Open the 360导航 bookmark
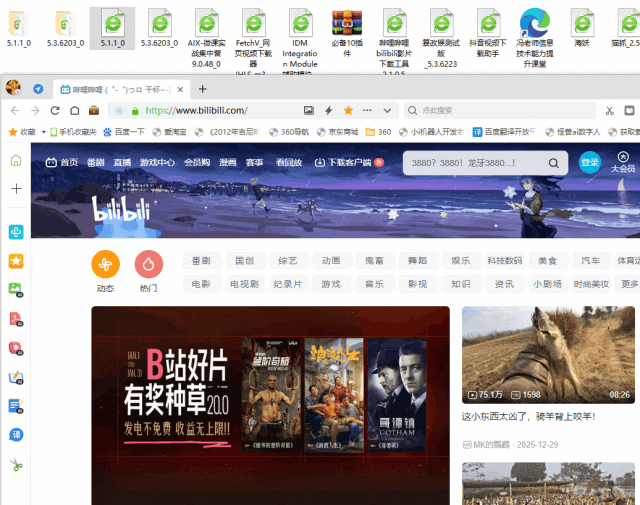This screenshot has height=505, width=640. [x=289, y=132]
